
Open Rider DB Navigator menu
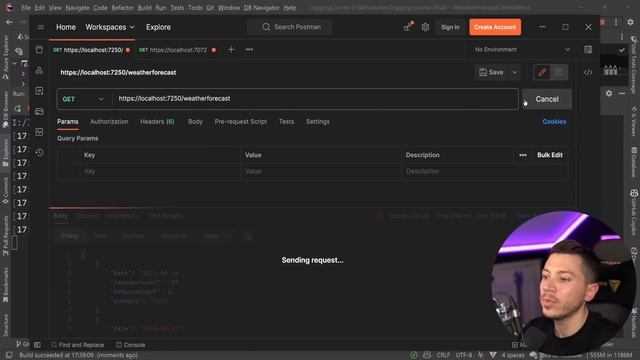[x=261, y=8]
